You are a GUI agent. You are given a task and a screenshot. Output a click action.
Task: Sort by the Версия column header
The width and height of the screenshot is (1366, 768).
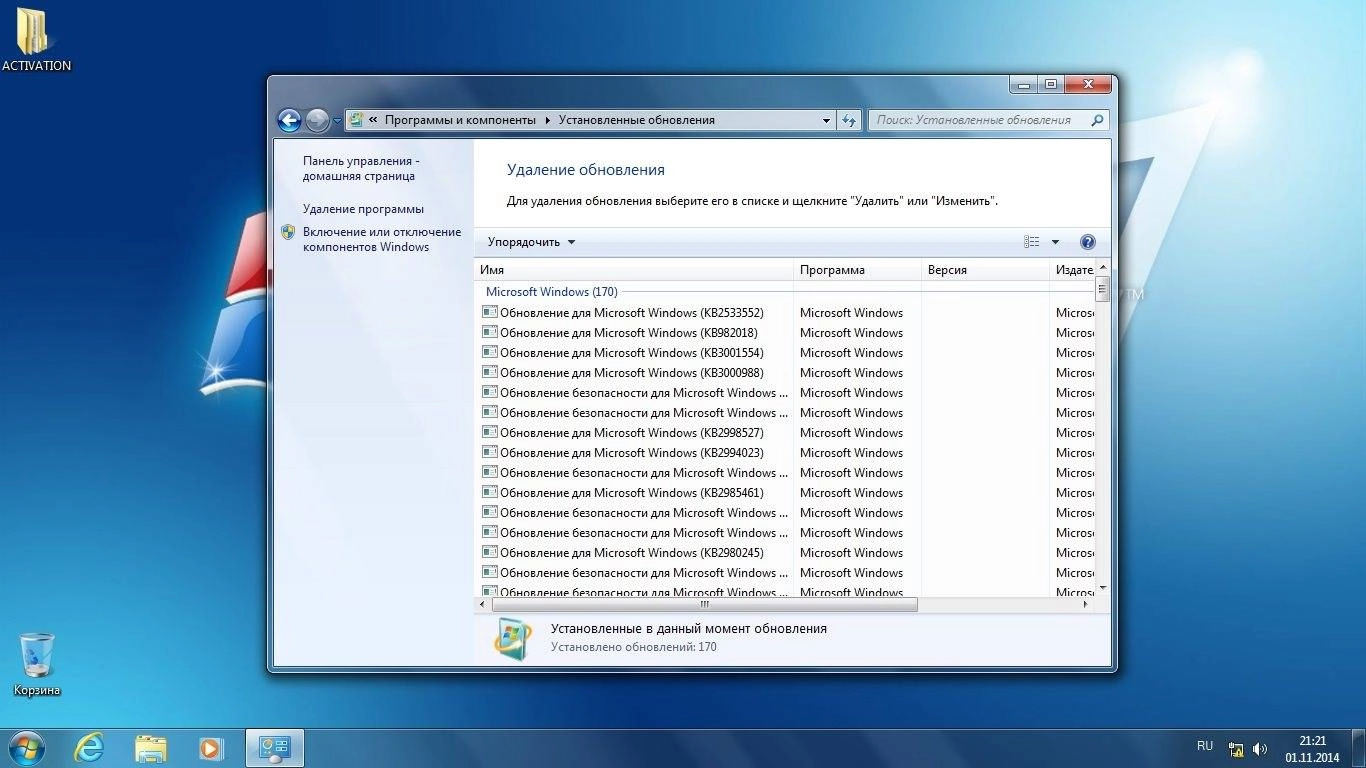click(x=985, y=270)
